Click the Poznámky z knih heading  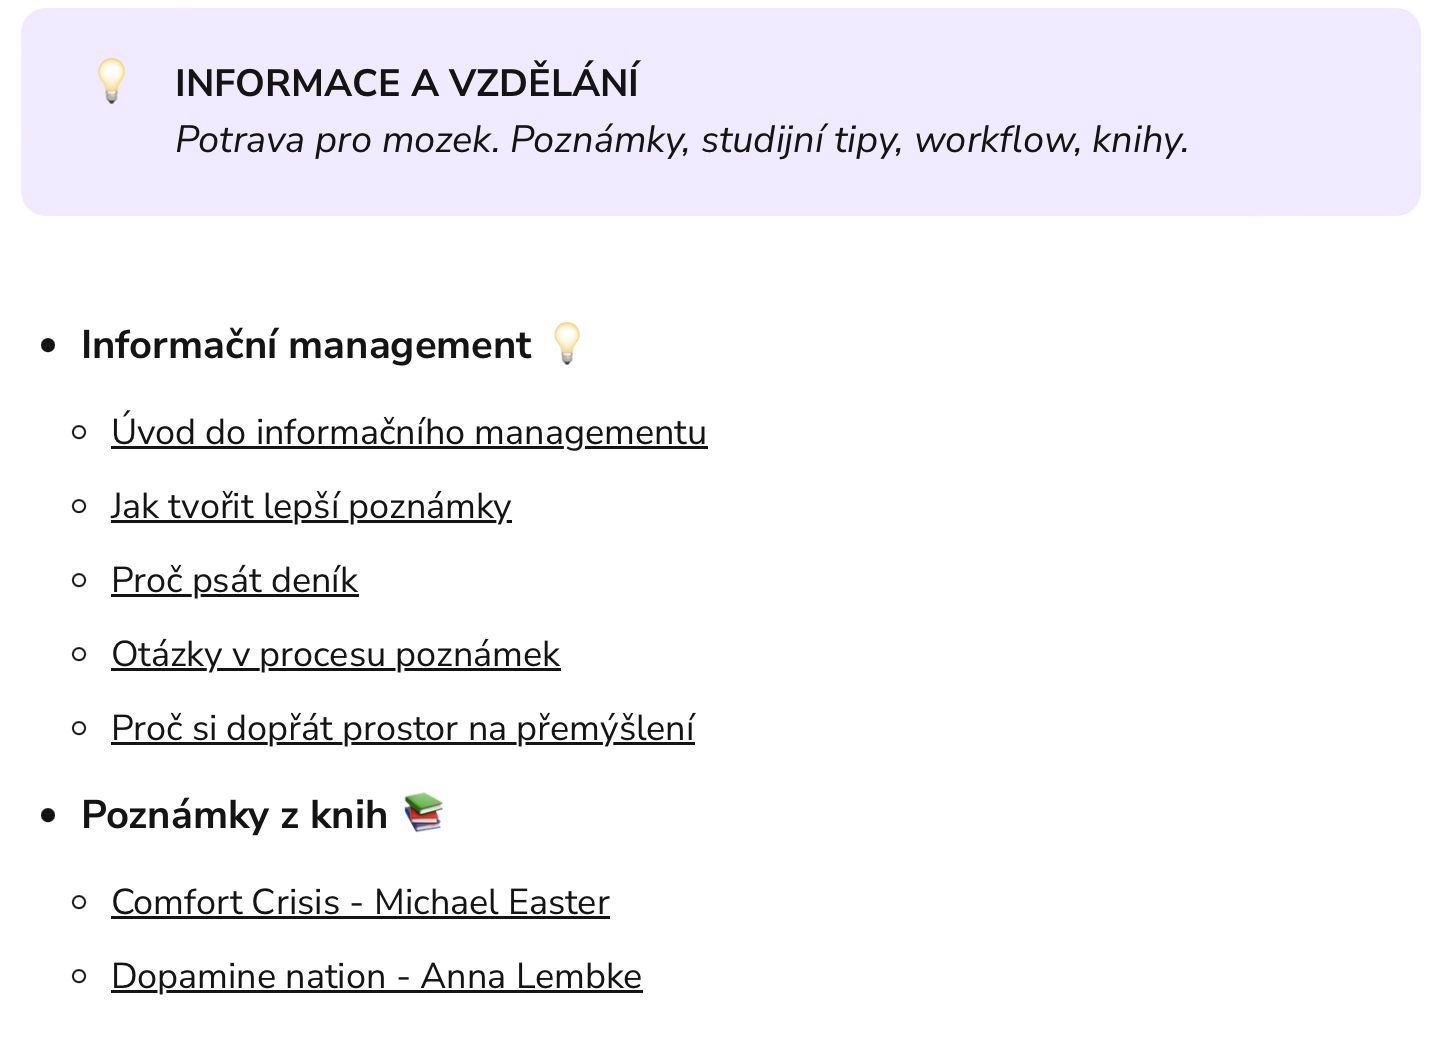coord(234,815)
